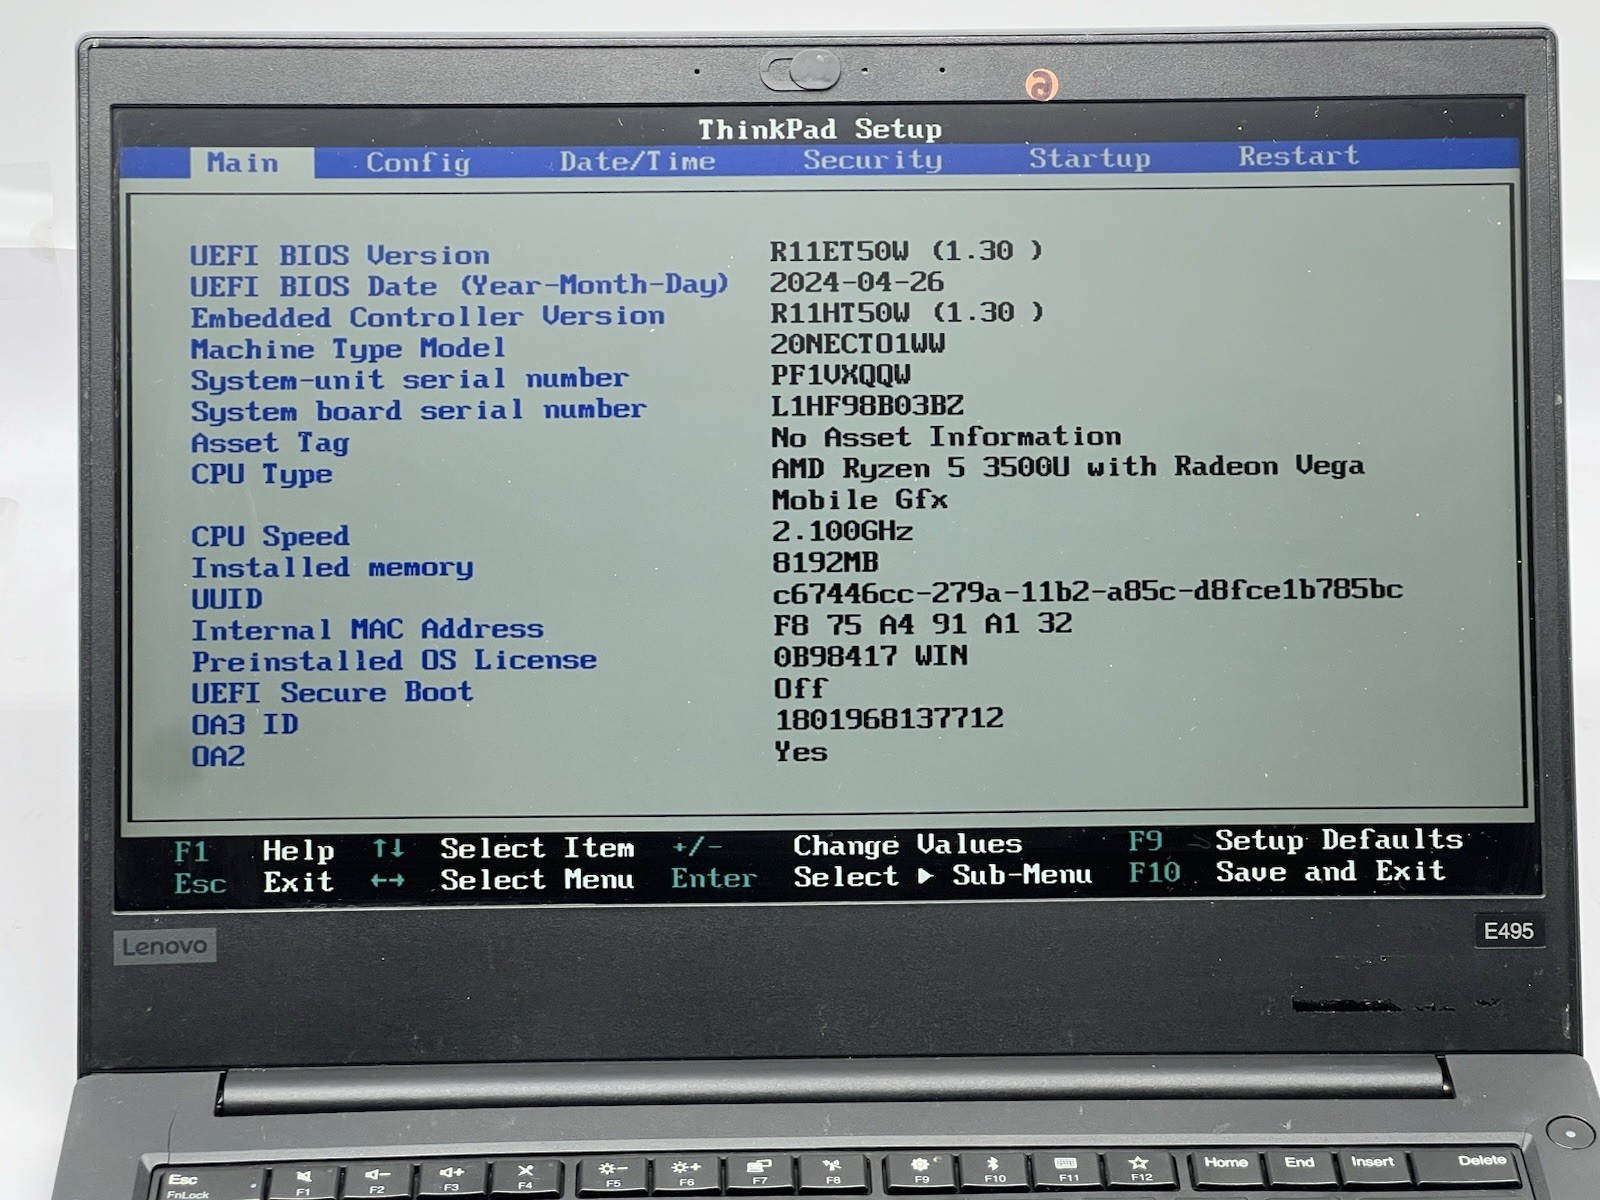This screenshot has width=1600, height=1200.
Task: Click the OA2 Yes value
Action: point(800,752)
